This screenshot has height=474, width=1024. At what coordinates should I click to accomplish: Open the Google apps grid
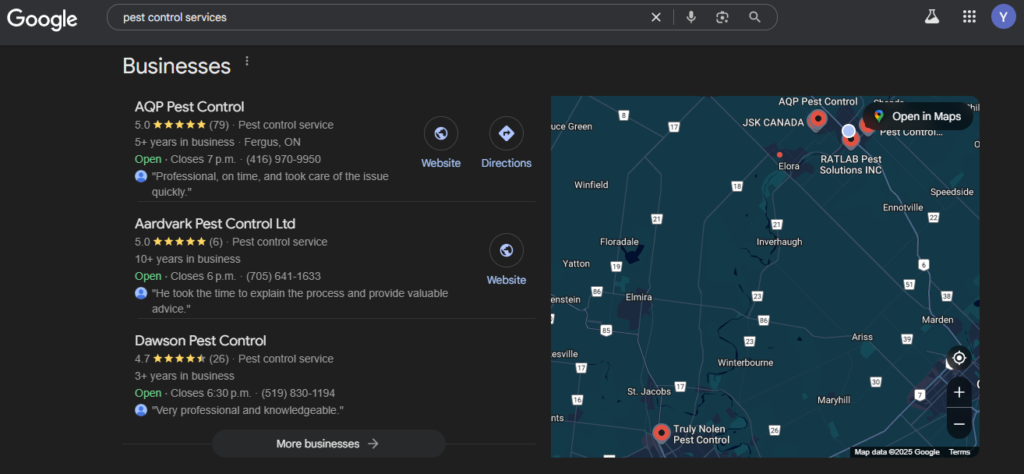tap(970, 17)
